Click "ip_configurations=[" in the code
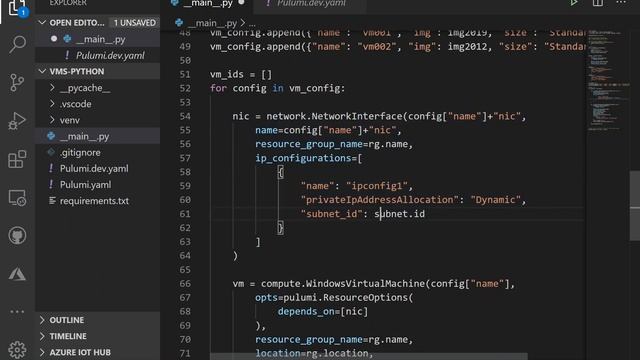This screenshot has width=640, height=360. pos(309,158)
